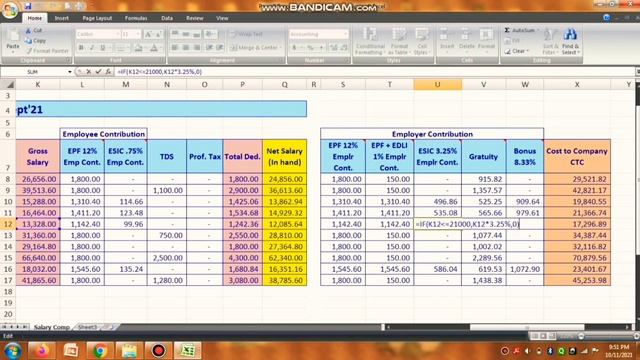Switch to the Review tab
The height and width of the screenshot is (360, 640).
[195, 18]
